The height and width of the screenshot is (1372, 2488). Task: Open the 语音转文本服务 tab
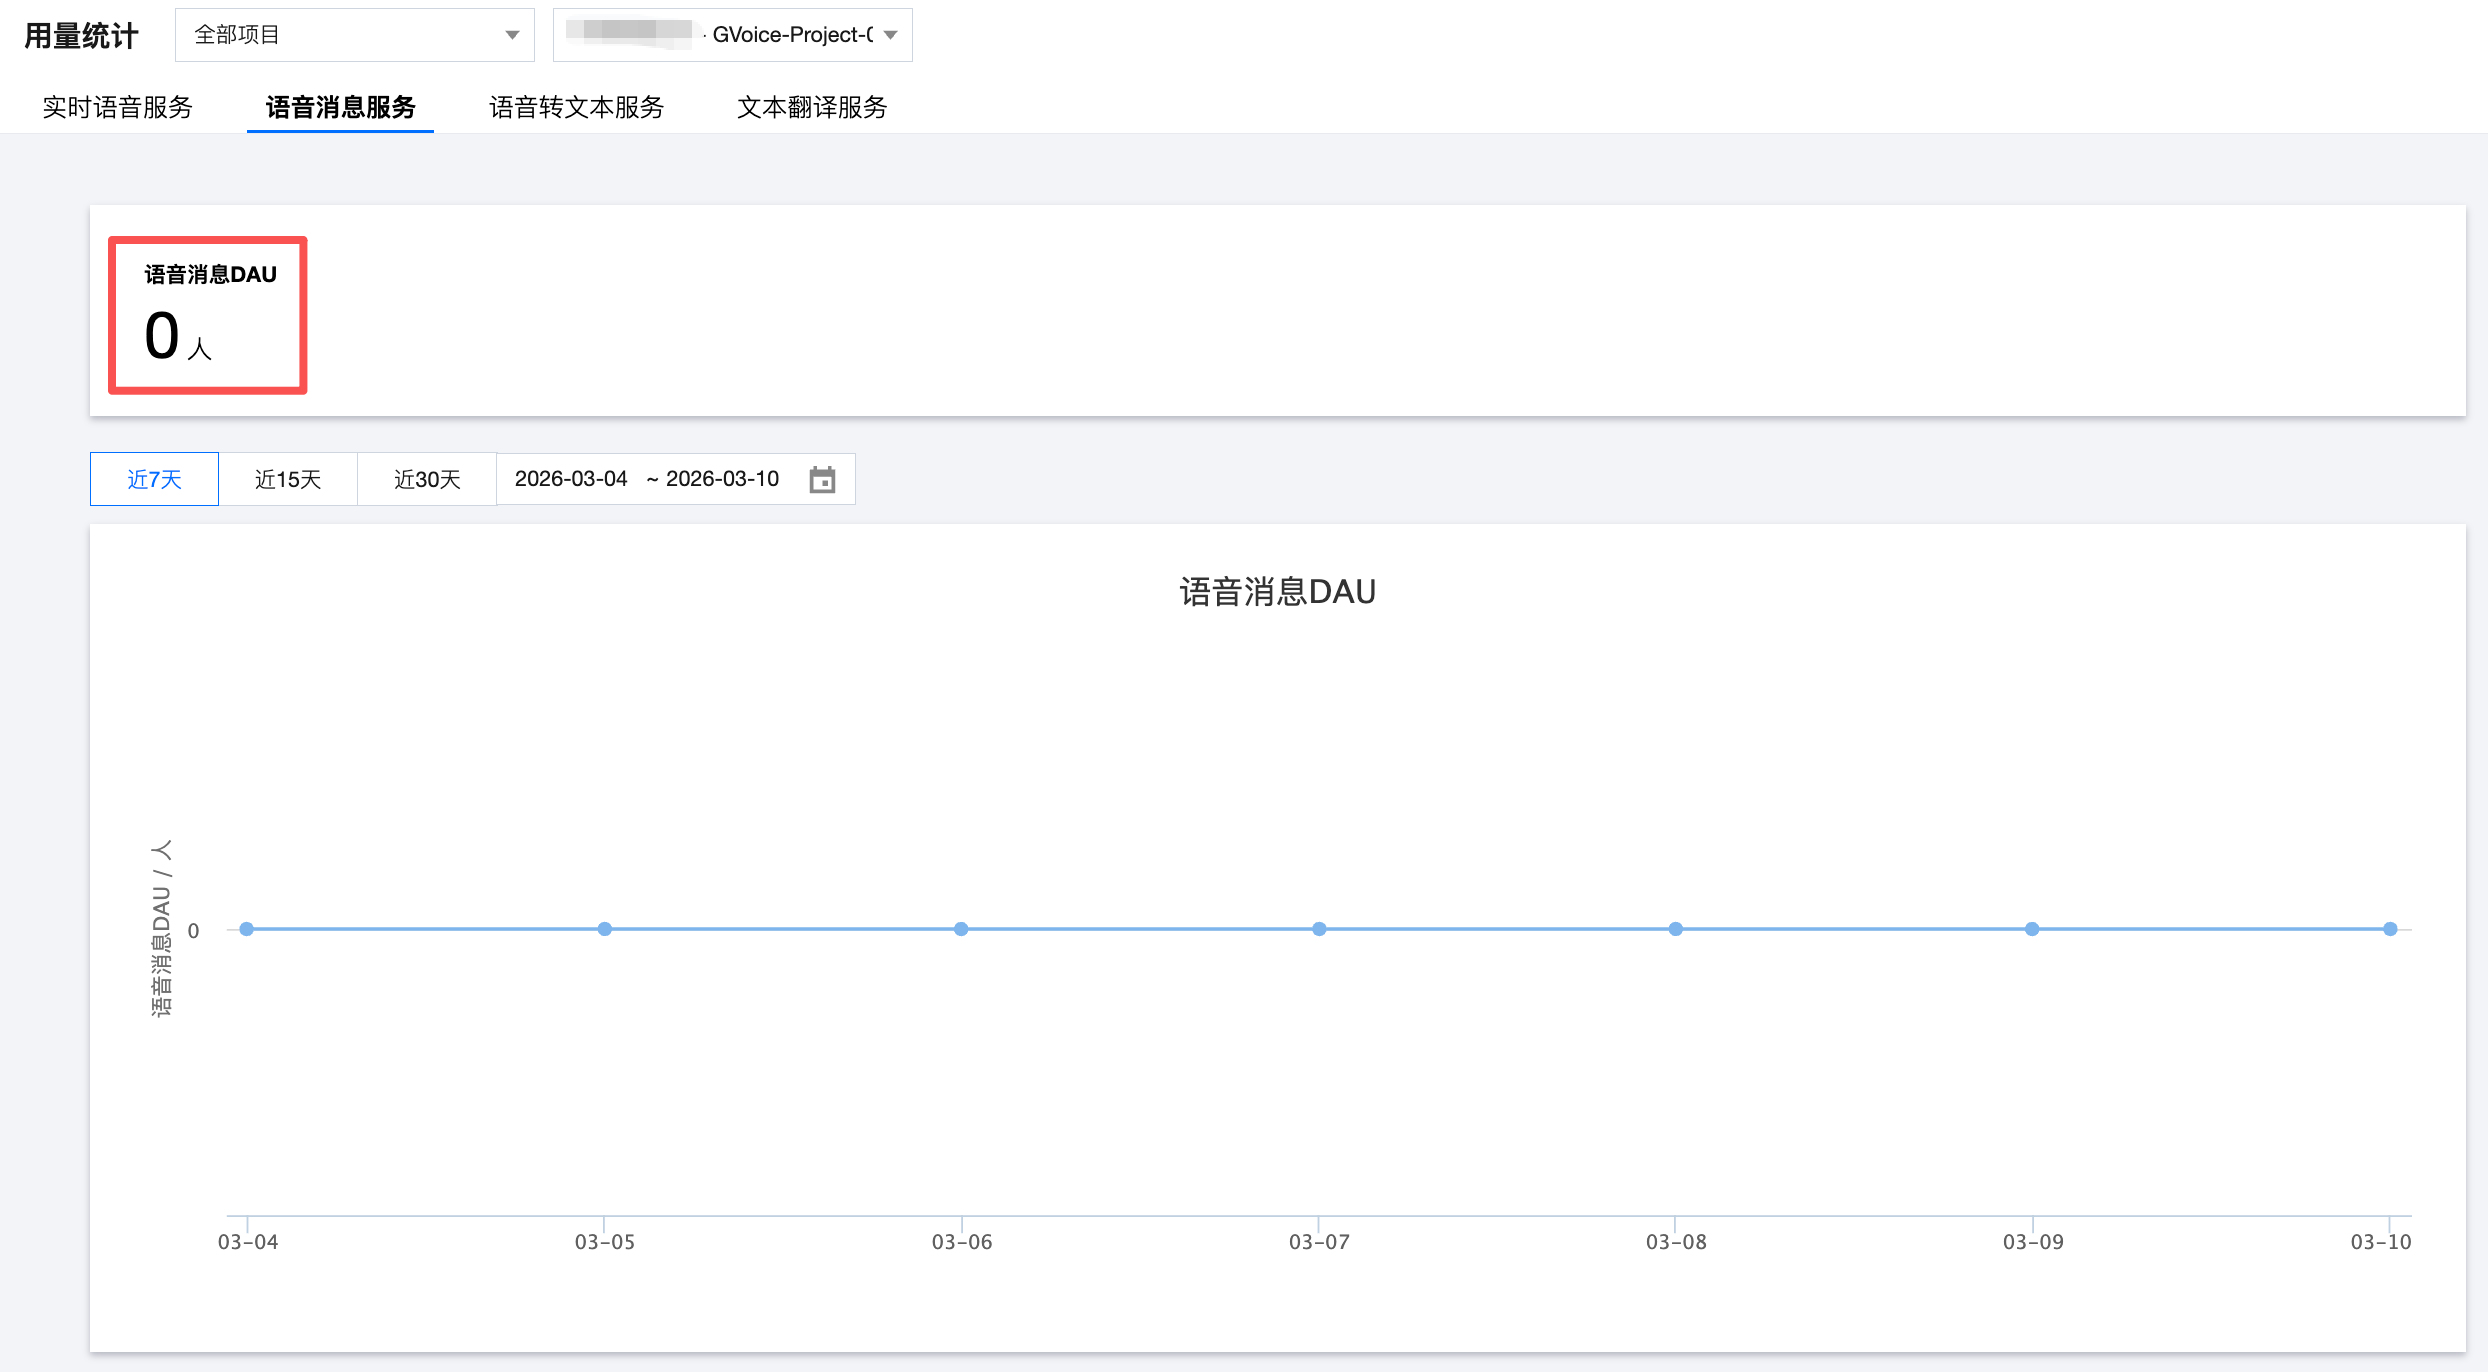[576, 107]
